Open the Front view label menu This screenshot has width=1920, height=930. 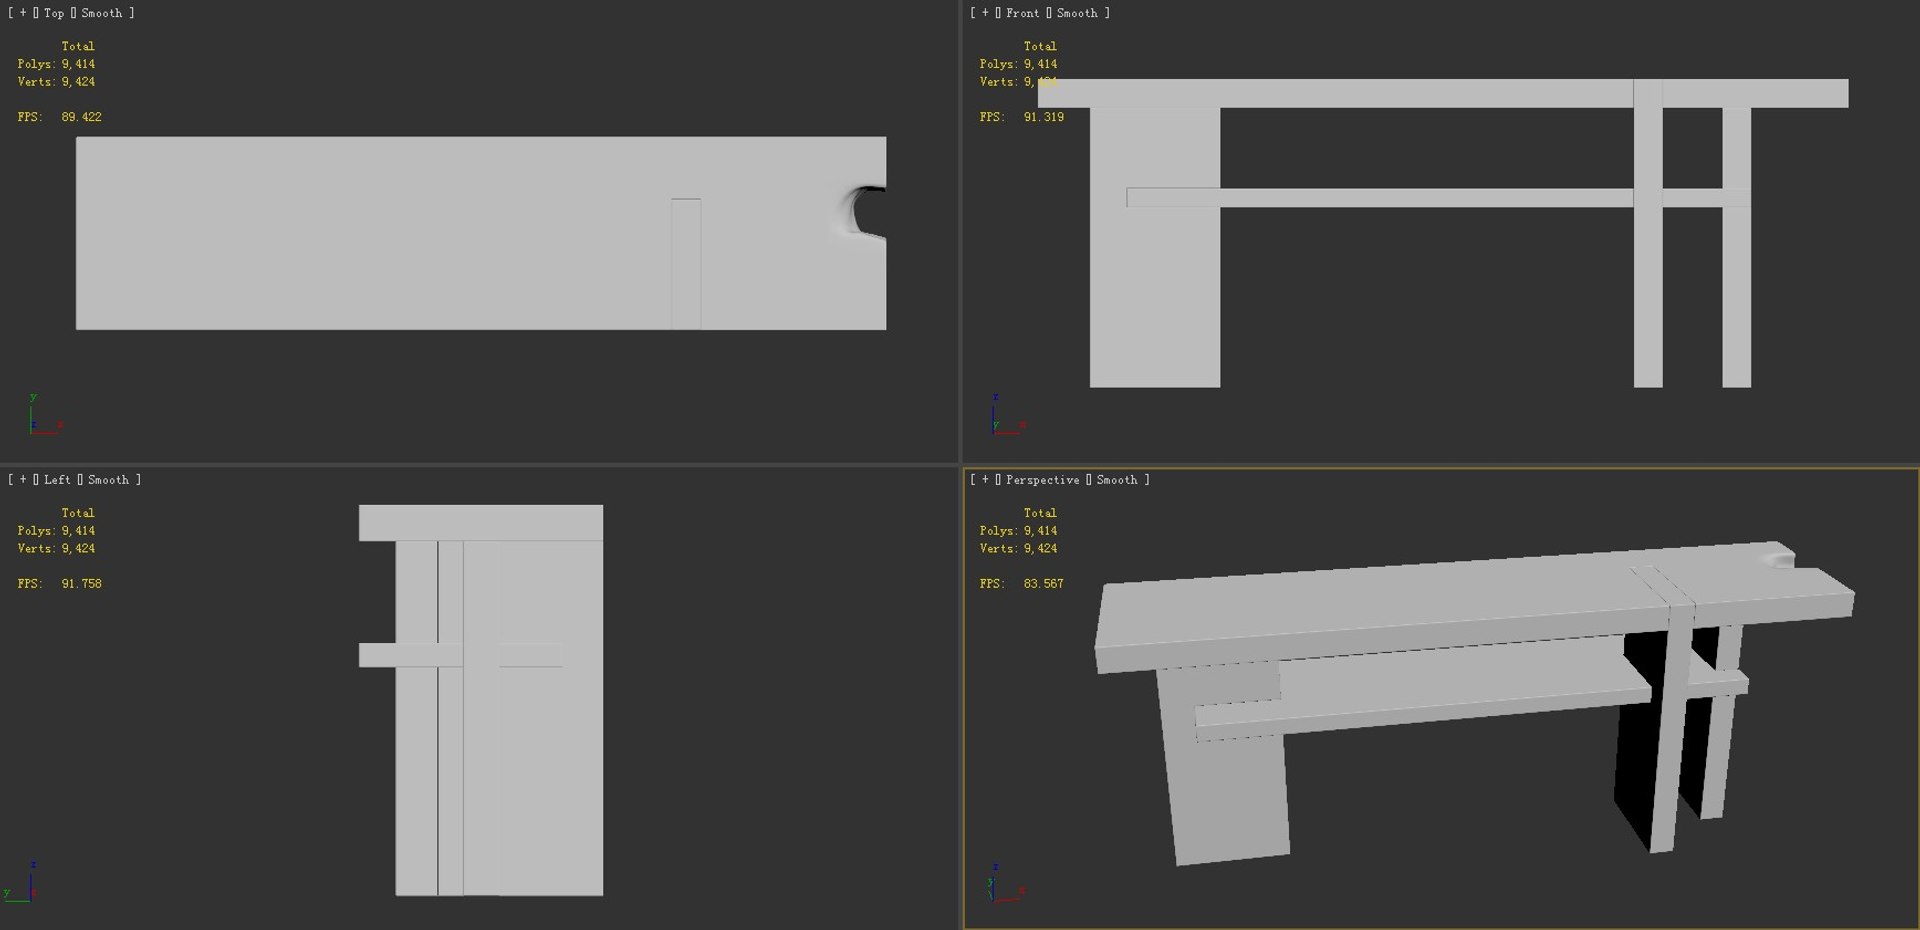pyautogui.click(x=1022, y=13)
